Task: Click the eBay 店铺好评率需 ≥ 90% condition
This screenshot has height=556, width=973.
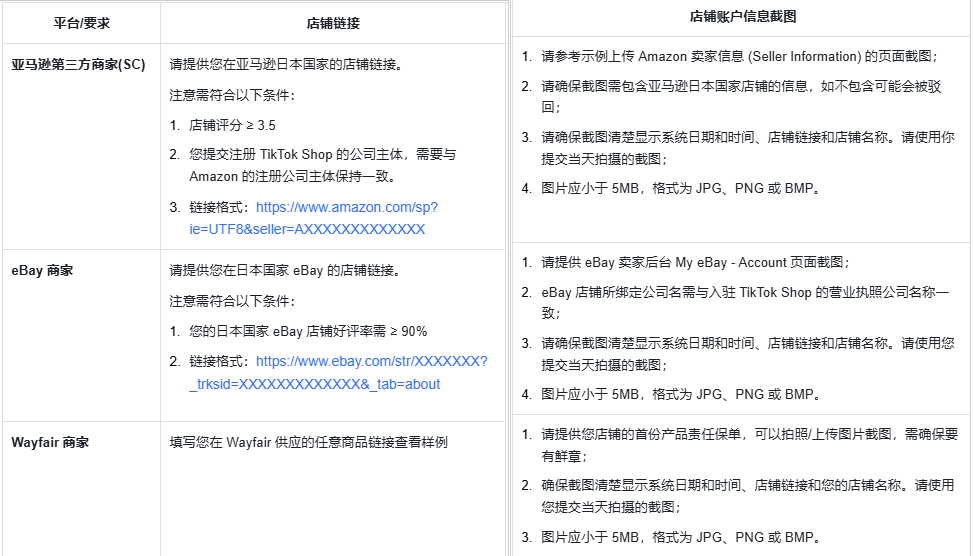Action: [308, 331]
